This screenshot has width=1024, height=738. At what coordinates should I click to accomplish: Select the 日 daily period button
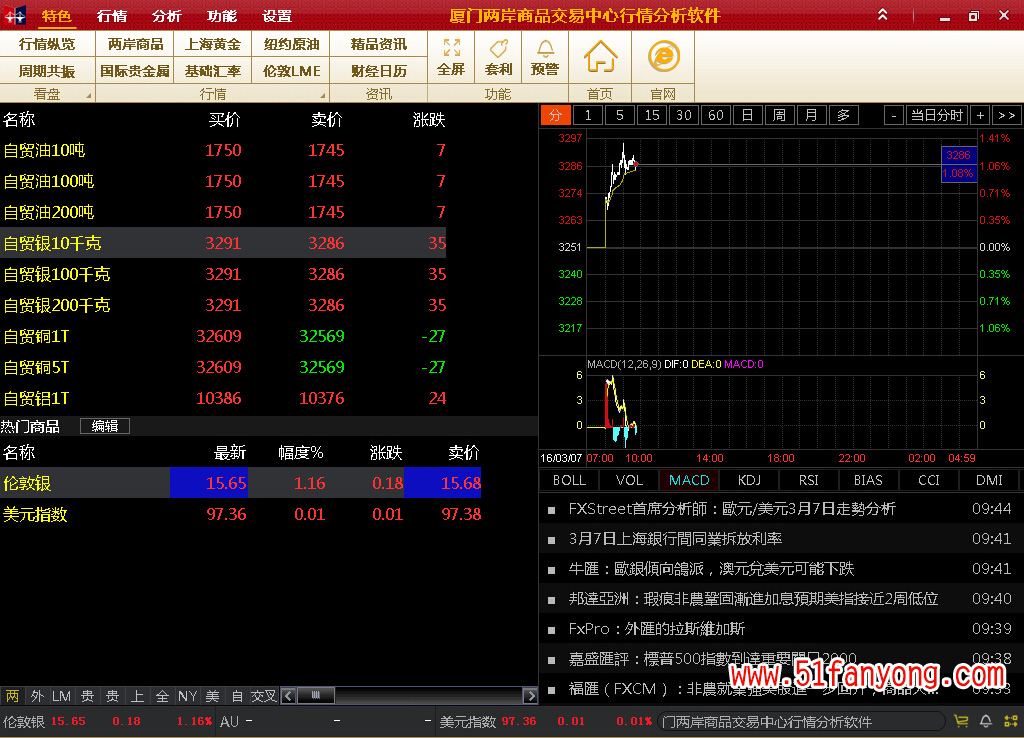point(748,116)
